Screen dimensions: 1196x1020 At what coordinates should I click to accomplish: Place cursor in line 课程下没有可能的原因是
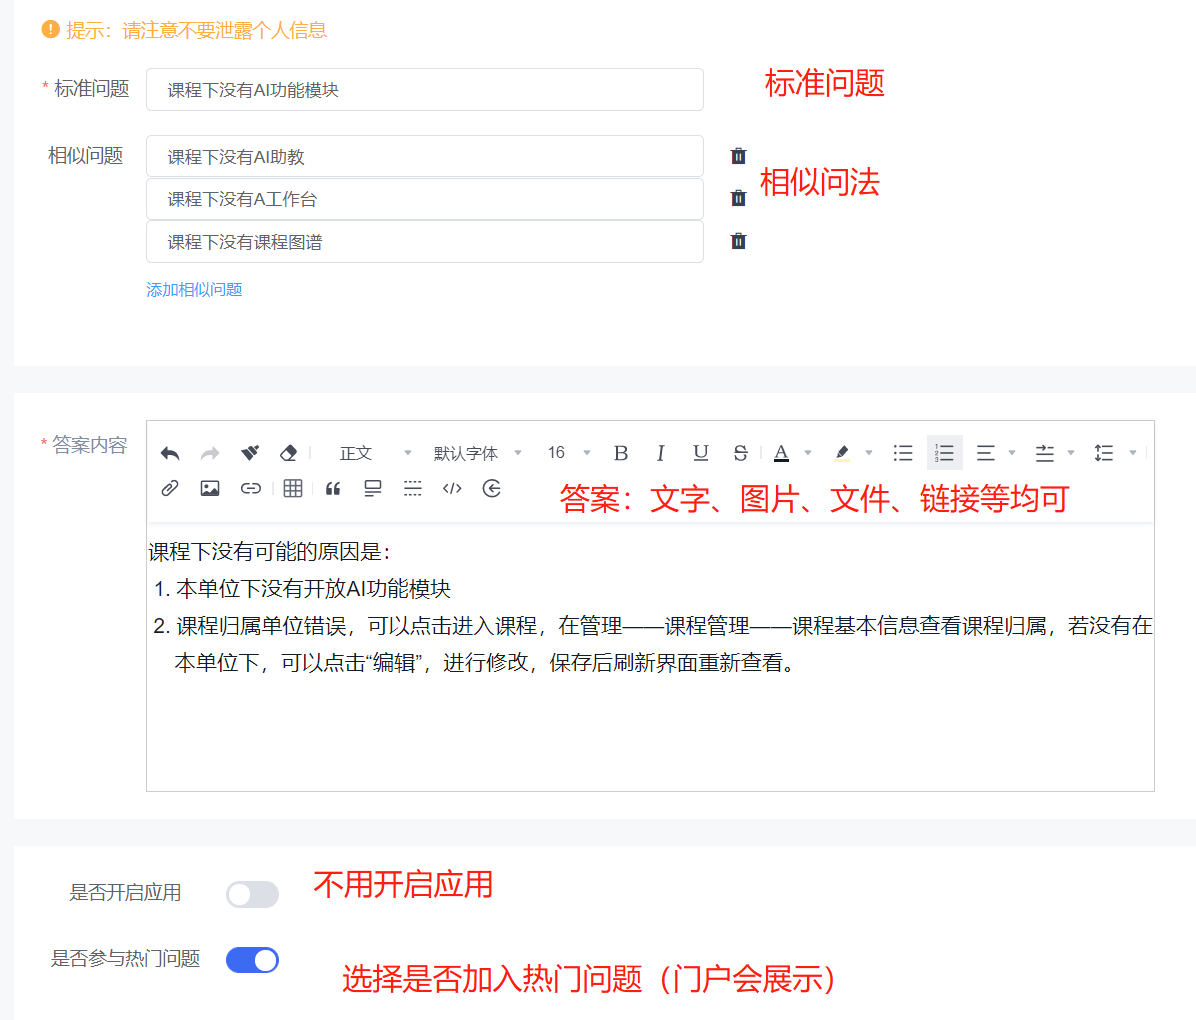[269, 552]
